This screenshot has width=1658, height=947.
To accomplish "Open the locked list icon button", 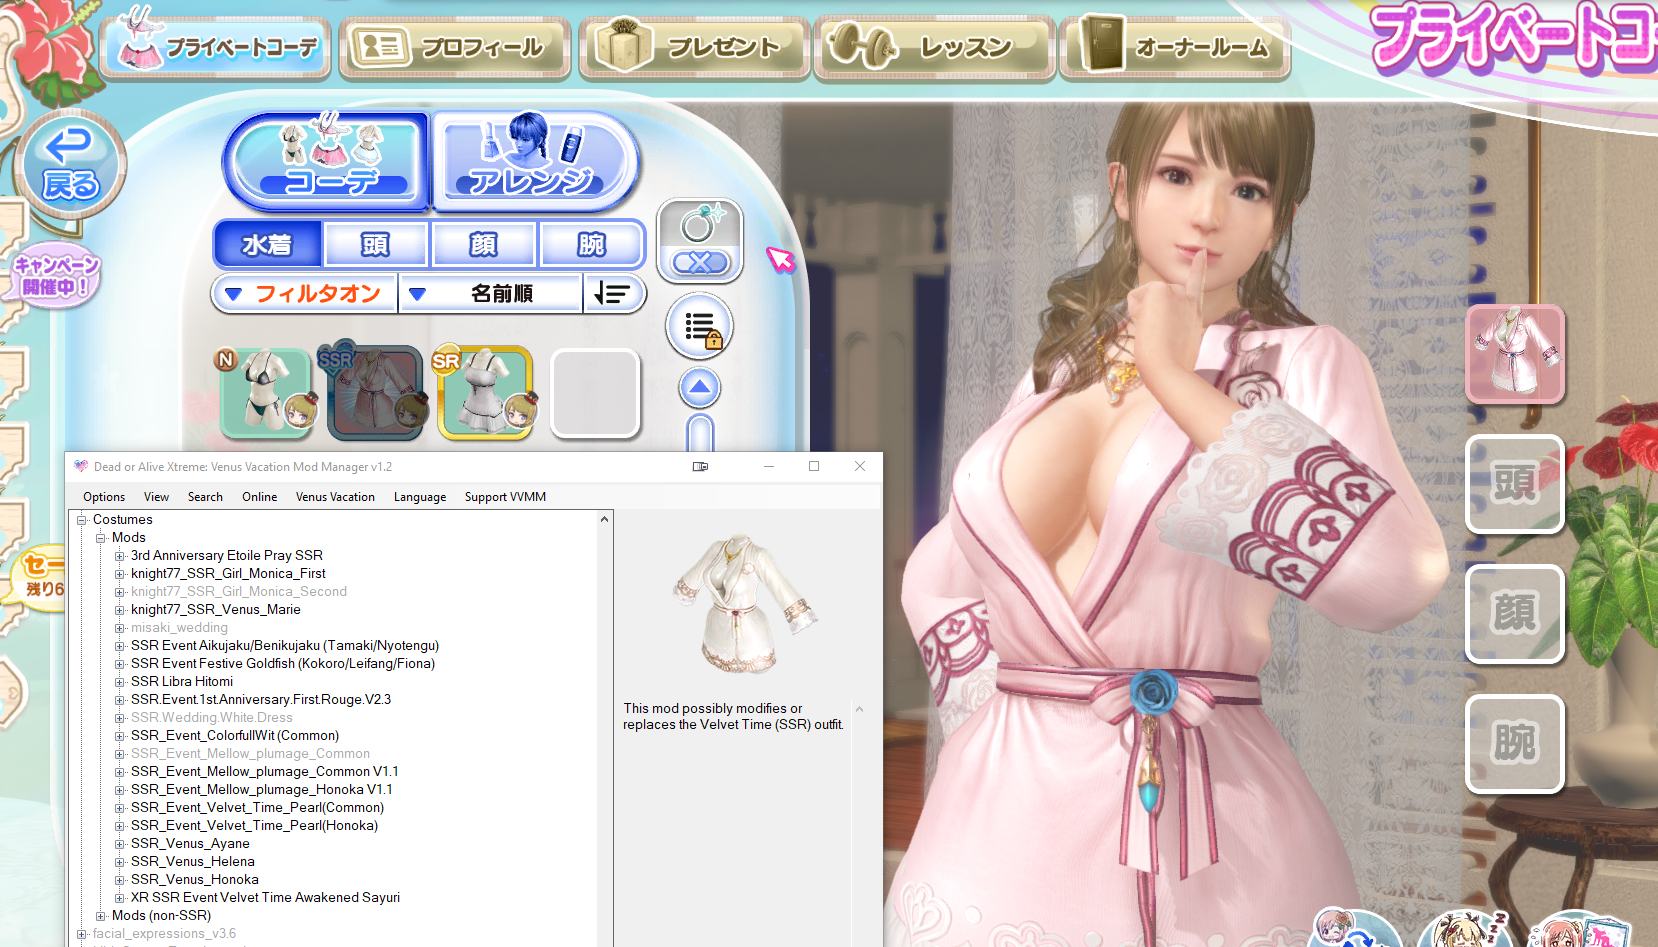I will (700, 327).
